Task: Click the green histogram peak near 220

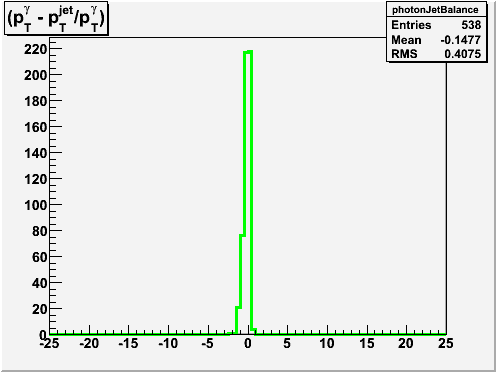Action: point(248,52)
